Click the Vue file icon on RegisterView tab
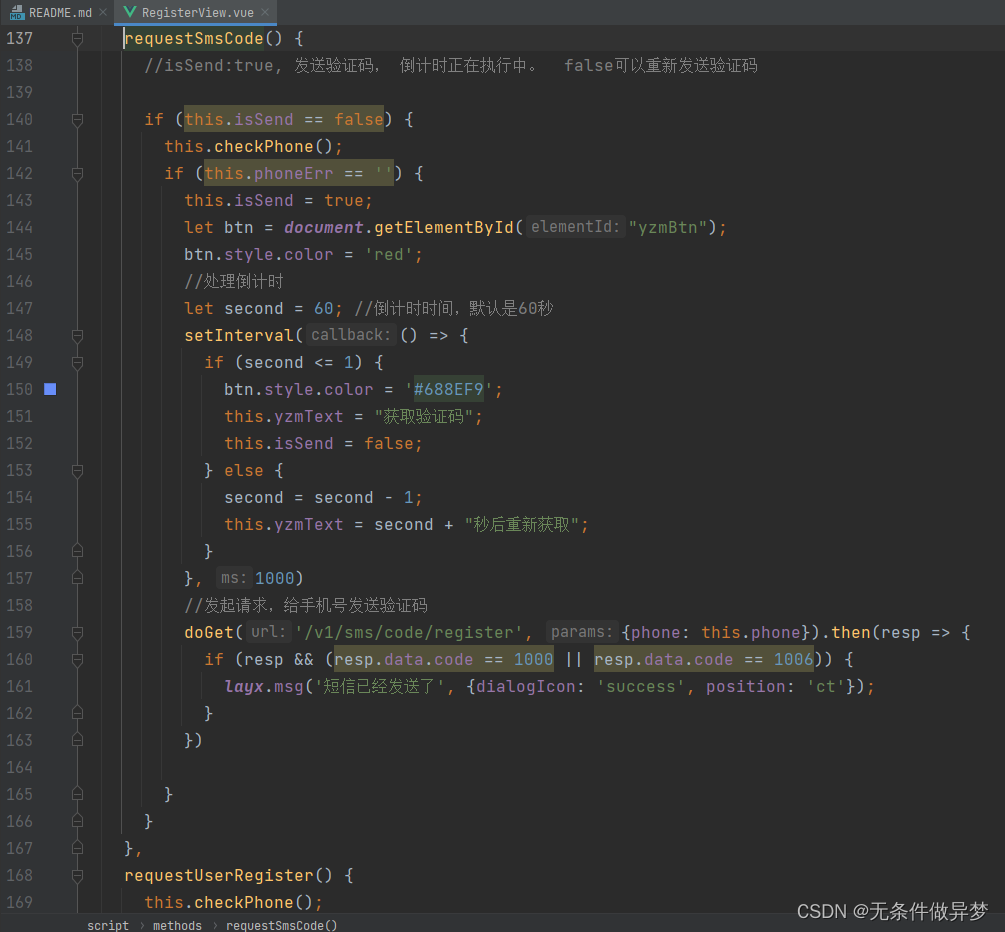 (x=130, y=12)
